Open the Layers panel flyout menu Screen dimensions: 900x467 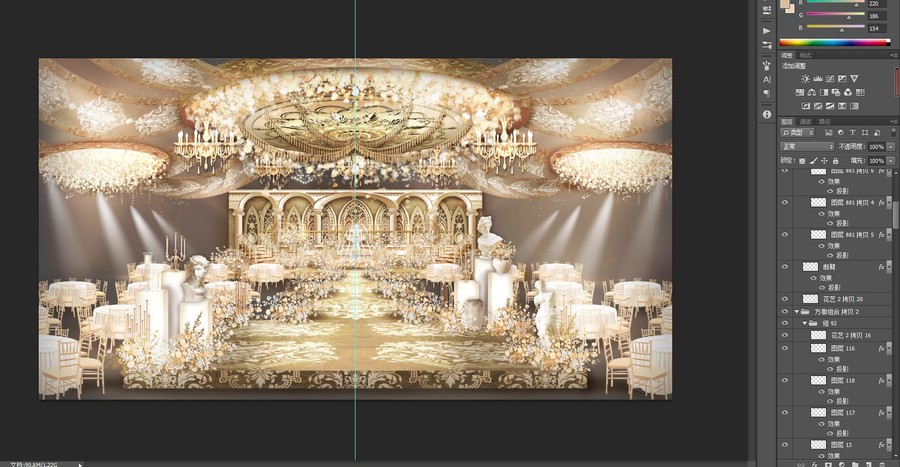pyautogui.click(x=894, y=122)
